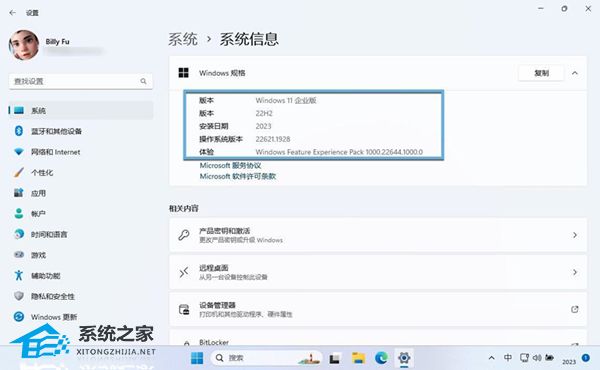Expand the 产品密钥和激活 row arrow
600x370 pixels.
coord(575,235)
